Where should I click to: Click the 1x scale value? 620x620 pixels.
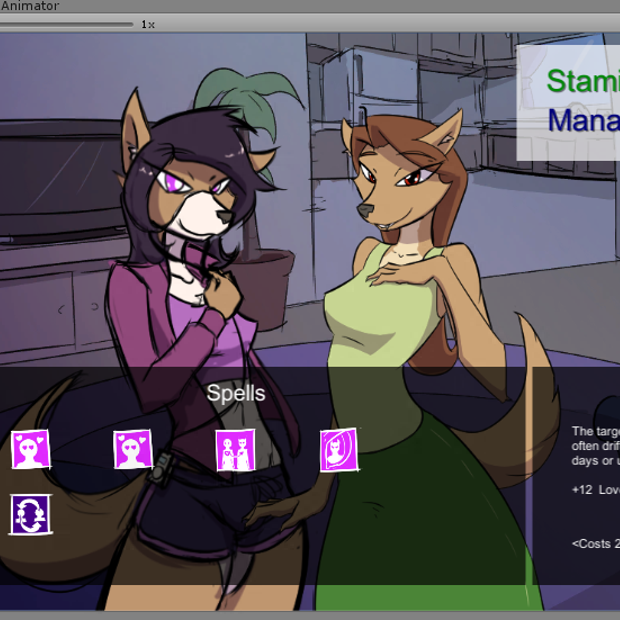[148, 25]
